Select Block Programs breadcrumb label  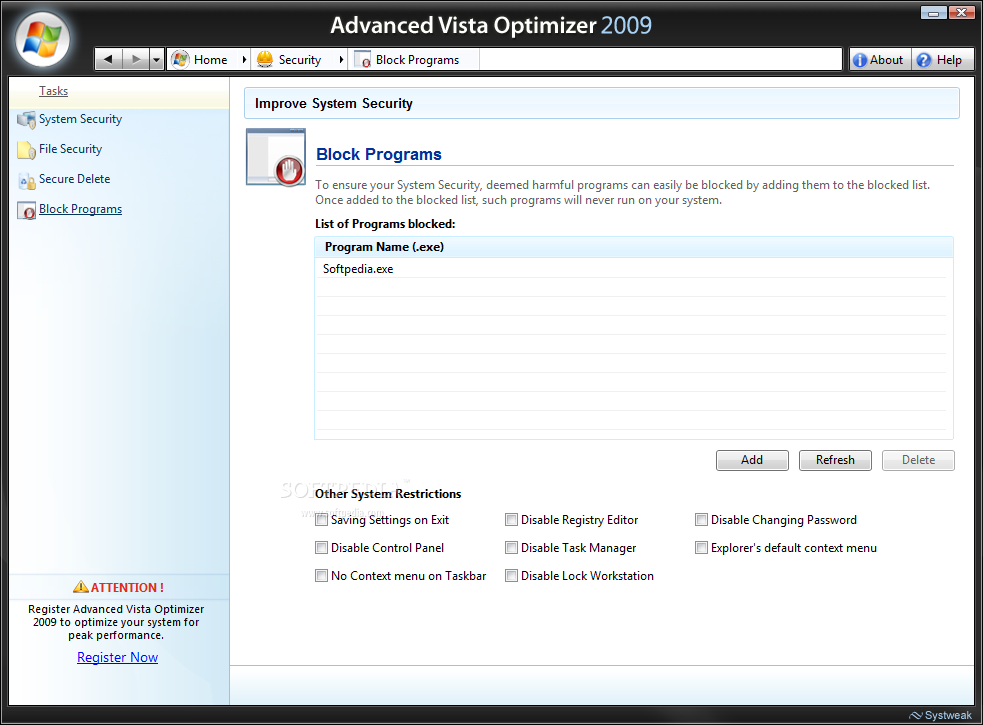click(418, 60)
